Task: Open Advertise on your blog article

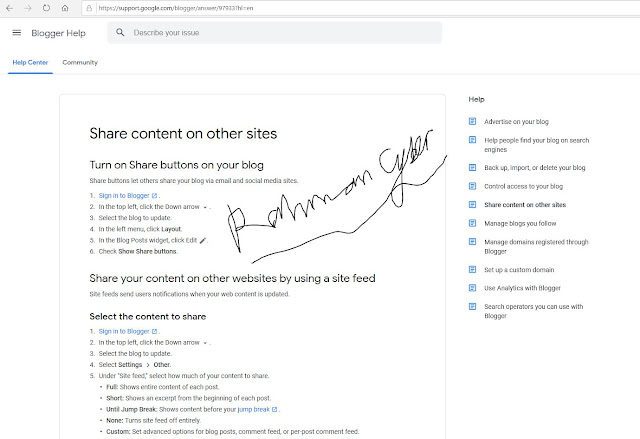Action: [x=516, y=122]
